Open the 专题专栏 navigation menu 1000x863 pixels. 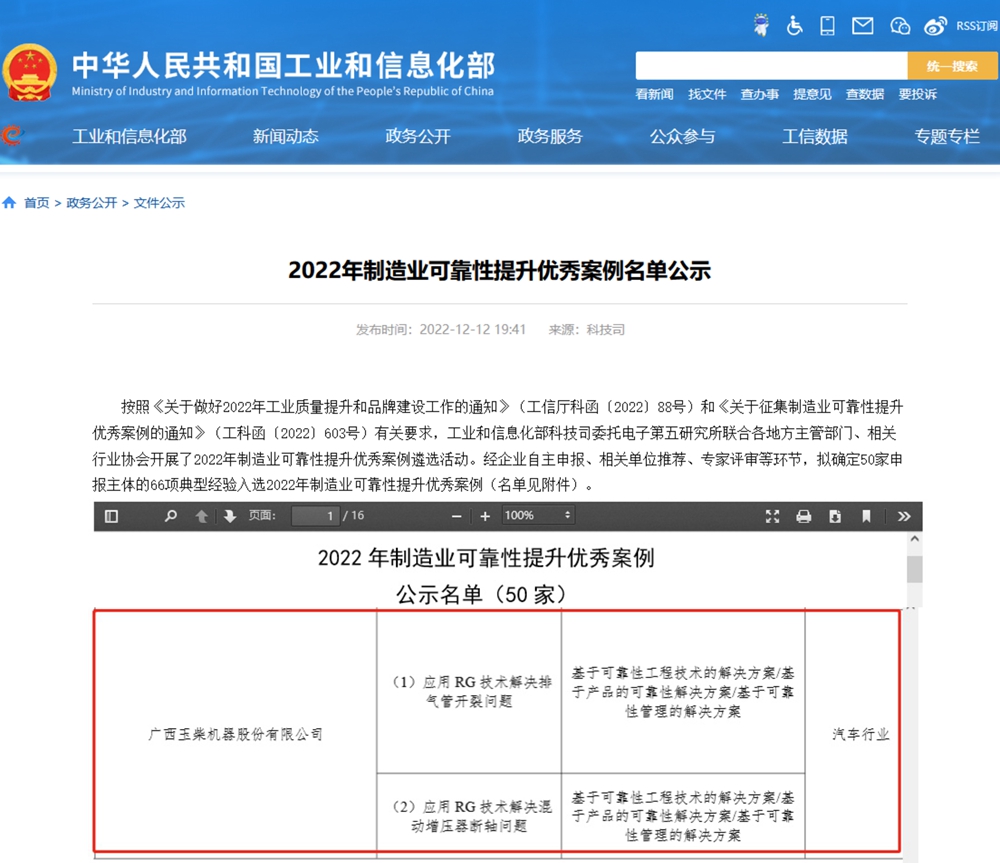[947, 136]
